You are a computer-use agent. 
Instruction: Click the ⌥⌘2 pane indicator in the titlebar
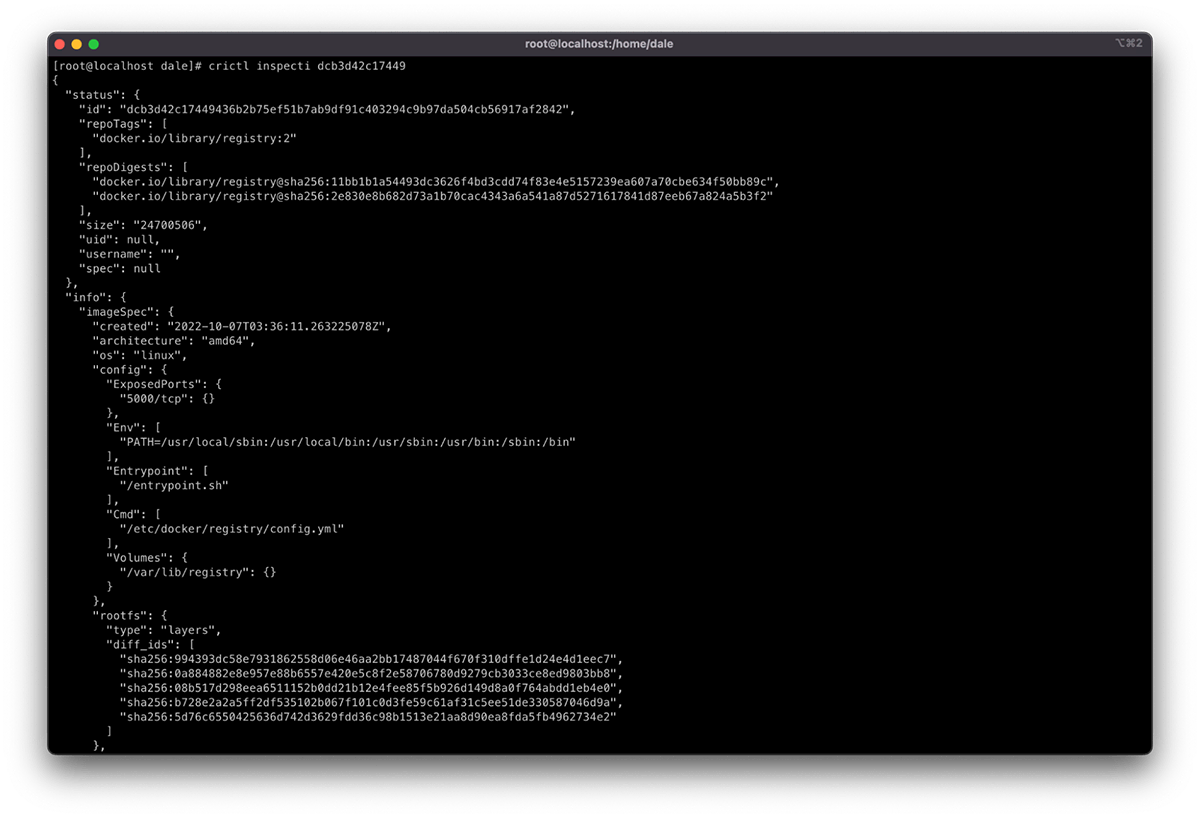tap(1128, 44)
